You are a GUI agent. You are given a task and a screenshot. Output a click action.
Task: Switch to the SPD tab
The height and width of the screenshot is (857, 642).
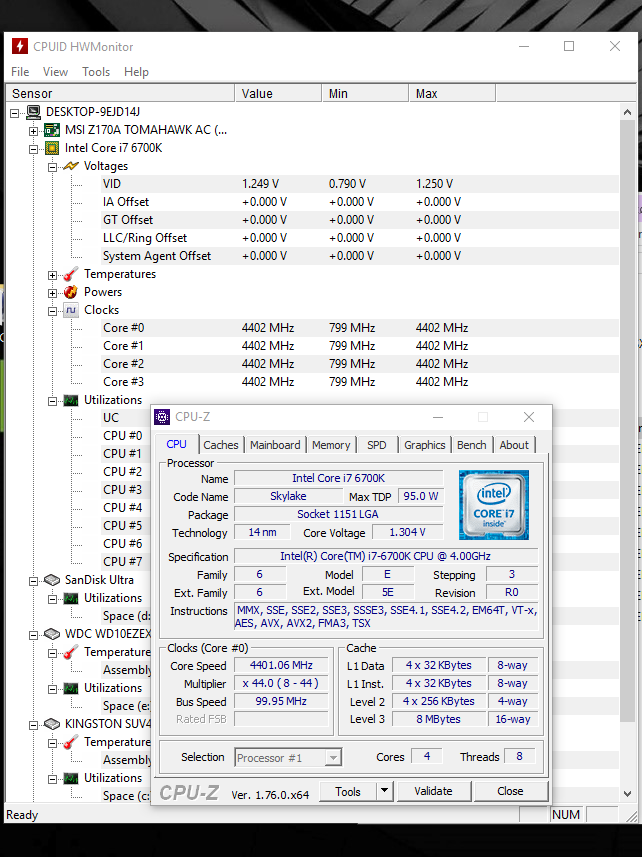click(376, 445)
